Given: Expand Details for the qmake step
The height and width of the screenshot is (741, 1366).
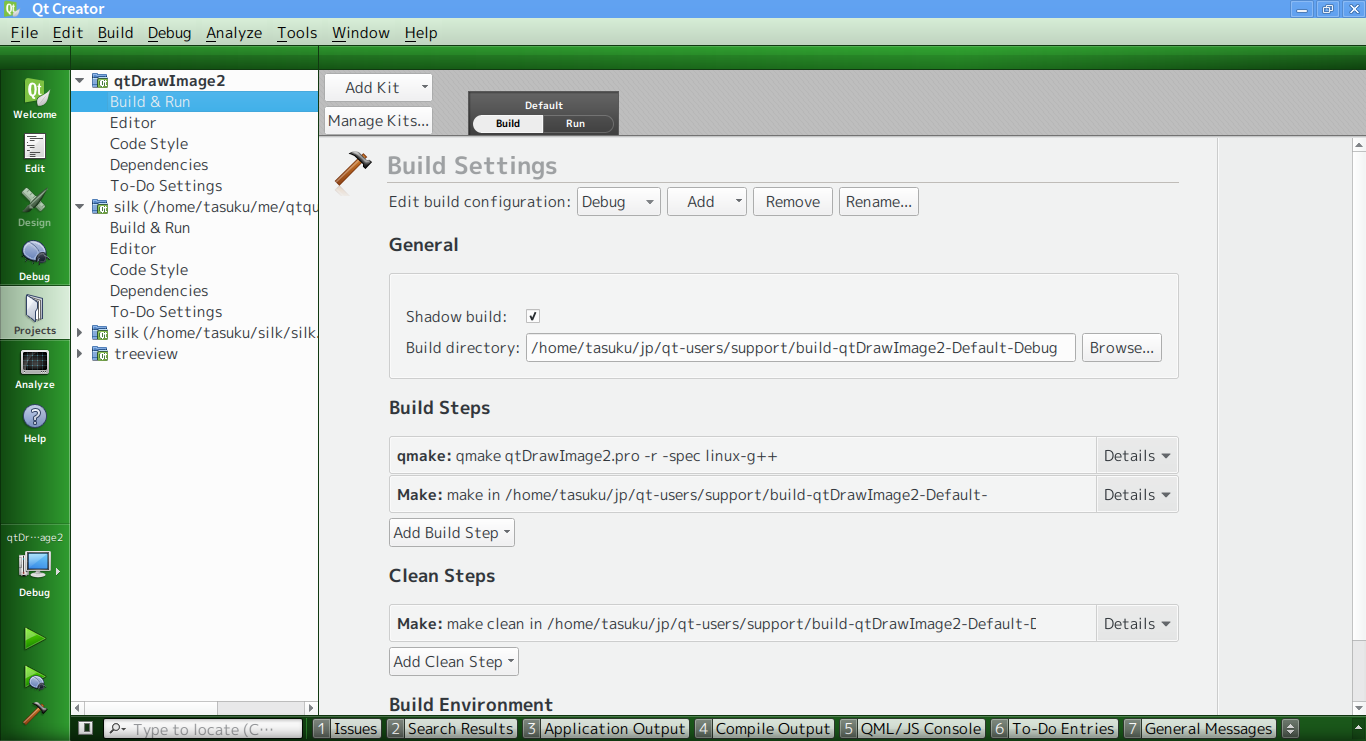Looking at the screenshot, I should point(1137,456).
